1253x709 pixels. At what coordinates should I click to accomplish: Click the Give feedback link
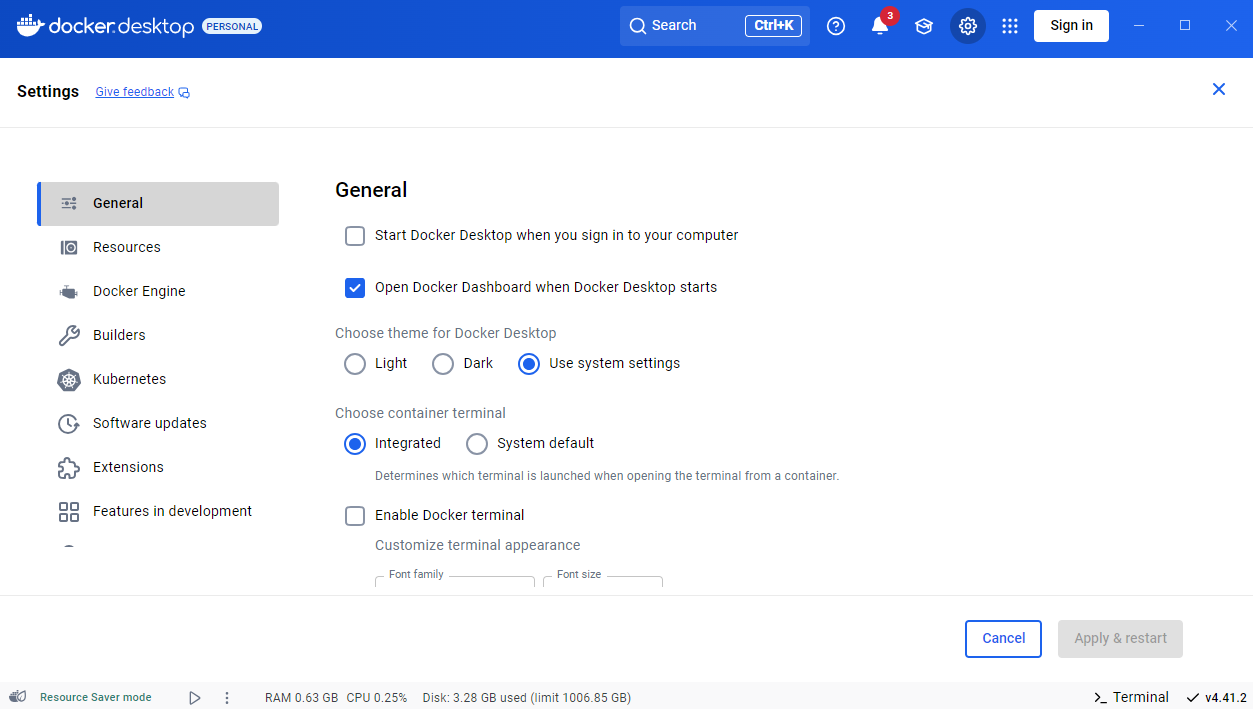[135, 92]
